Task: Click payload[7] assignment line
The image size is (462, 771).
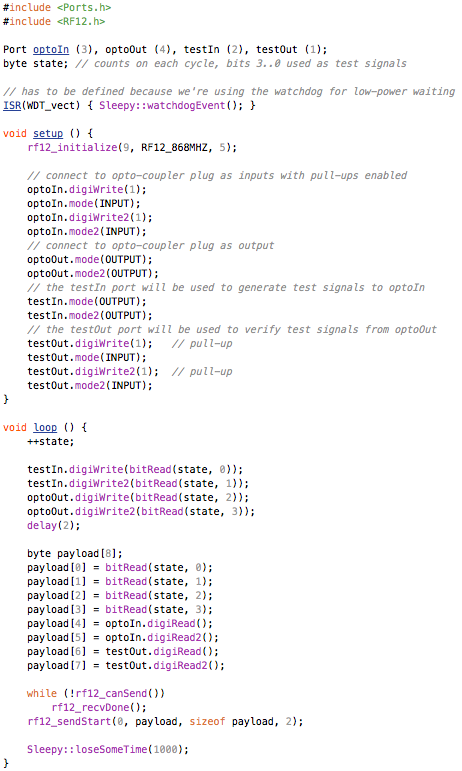Action: coord(126,666)
